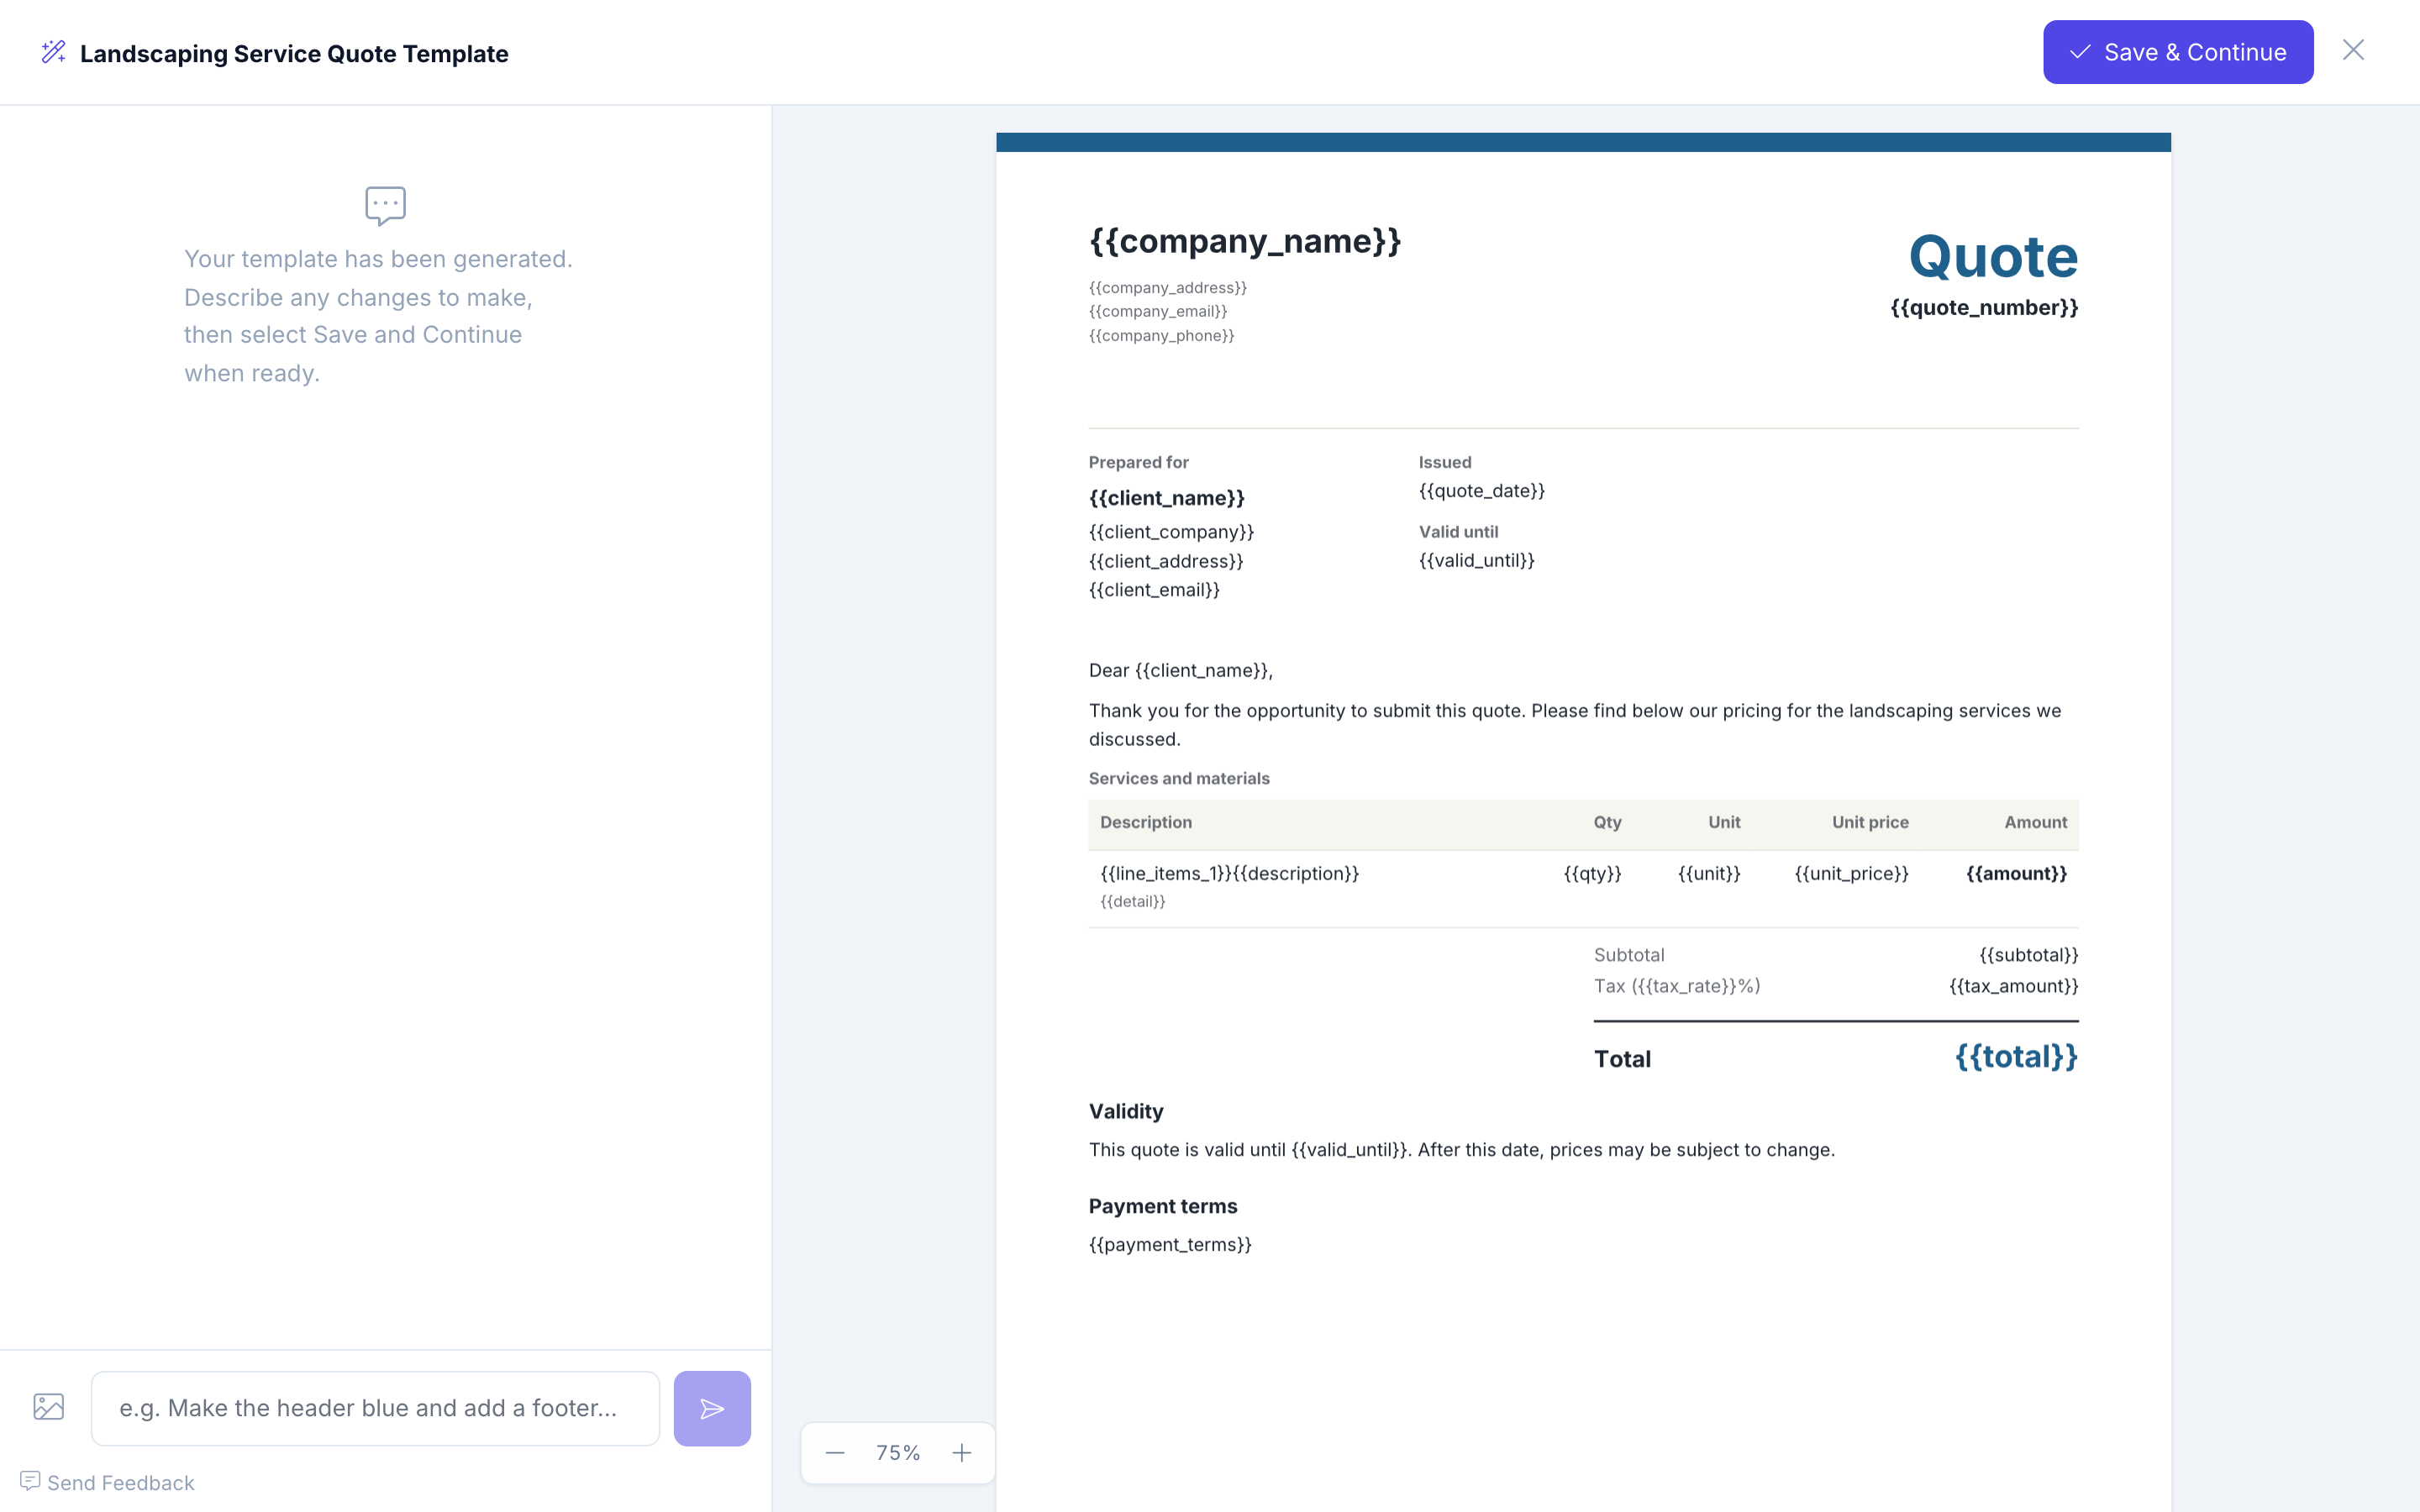Click the {{payment_terms}} placeholder
Screen dimensions: 2420x1512
coord(1170,1245)
